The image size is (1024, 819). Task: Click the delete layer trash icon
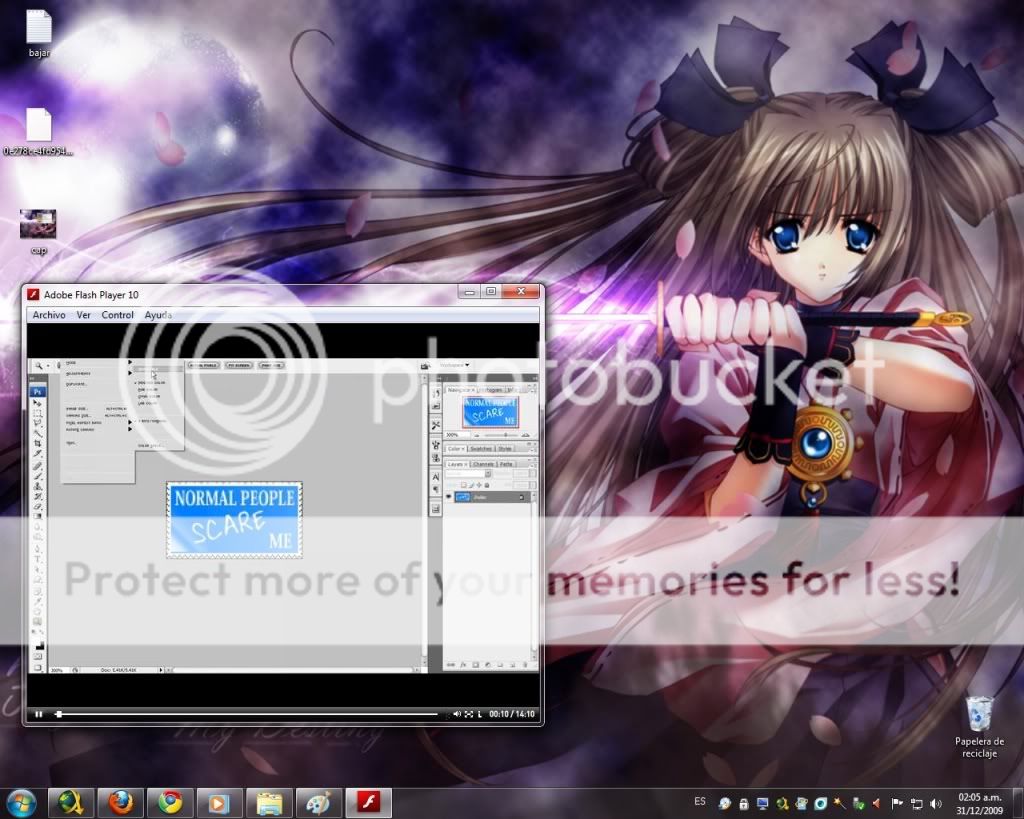525,665
